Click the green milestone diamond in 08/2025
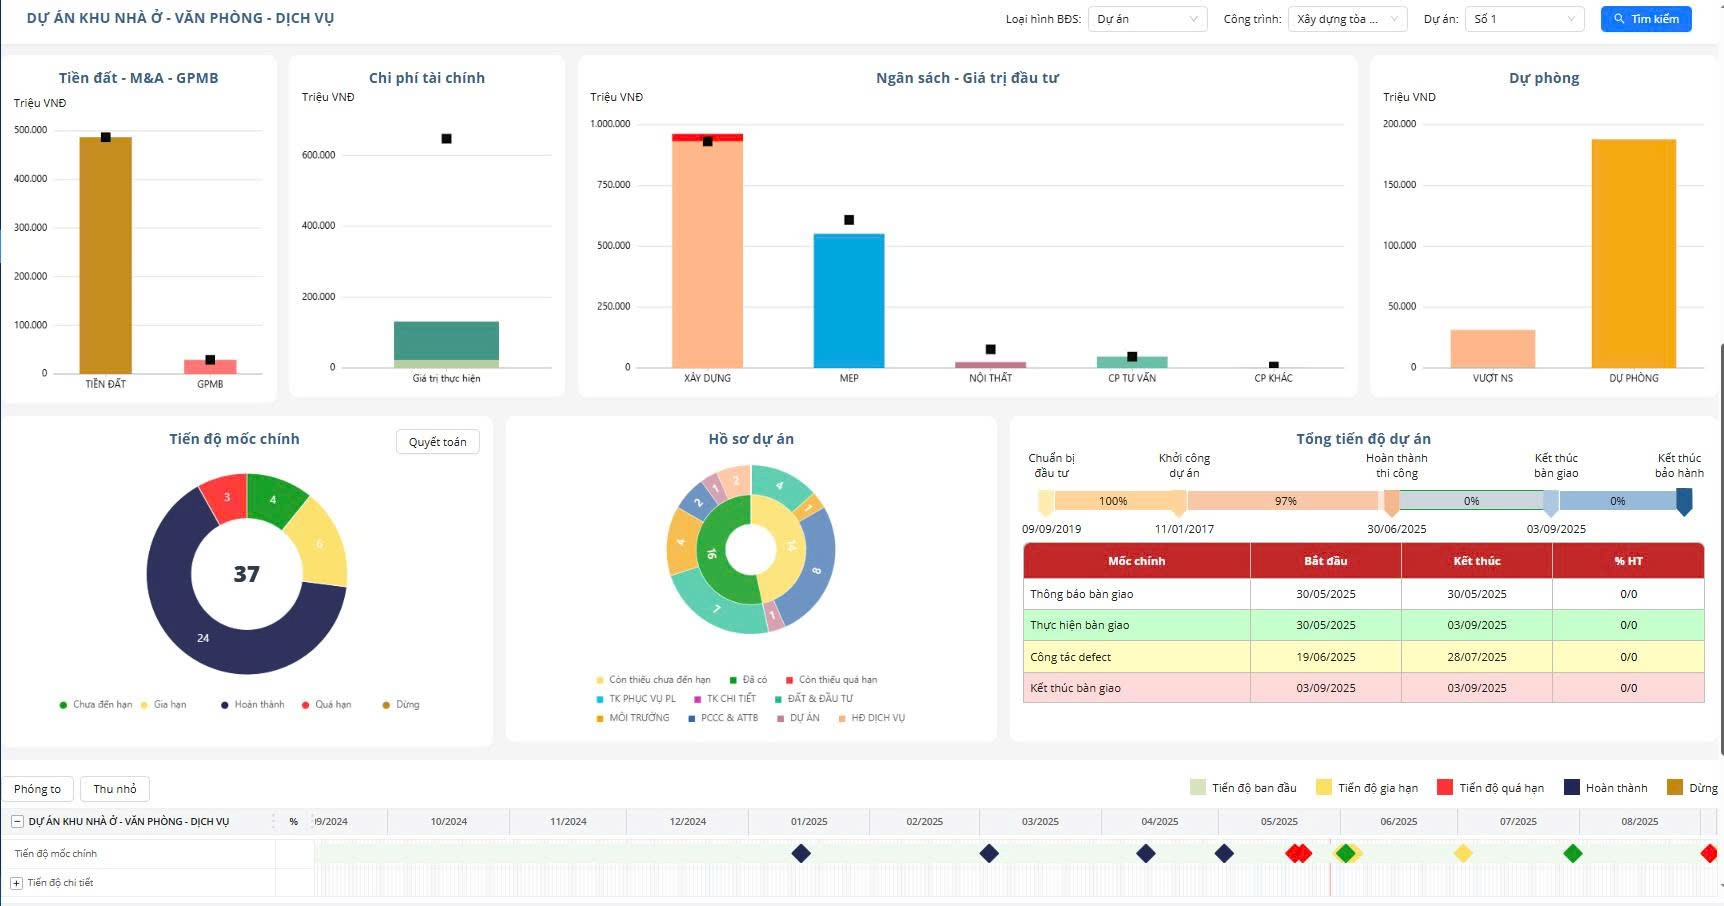The height and width of the screenshot is (906, 1724). tap(1573, 853)
